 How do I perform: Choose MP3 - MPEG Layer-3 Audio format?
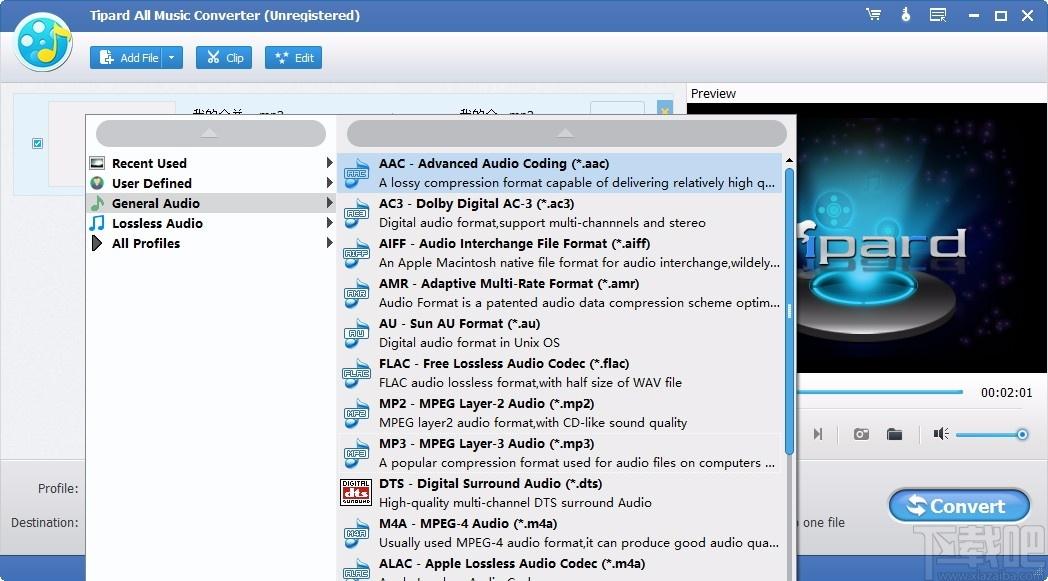tap(559, 453)
